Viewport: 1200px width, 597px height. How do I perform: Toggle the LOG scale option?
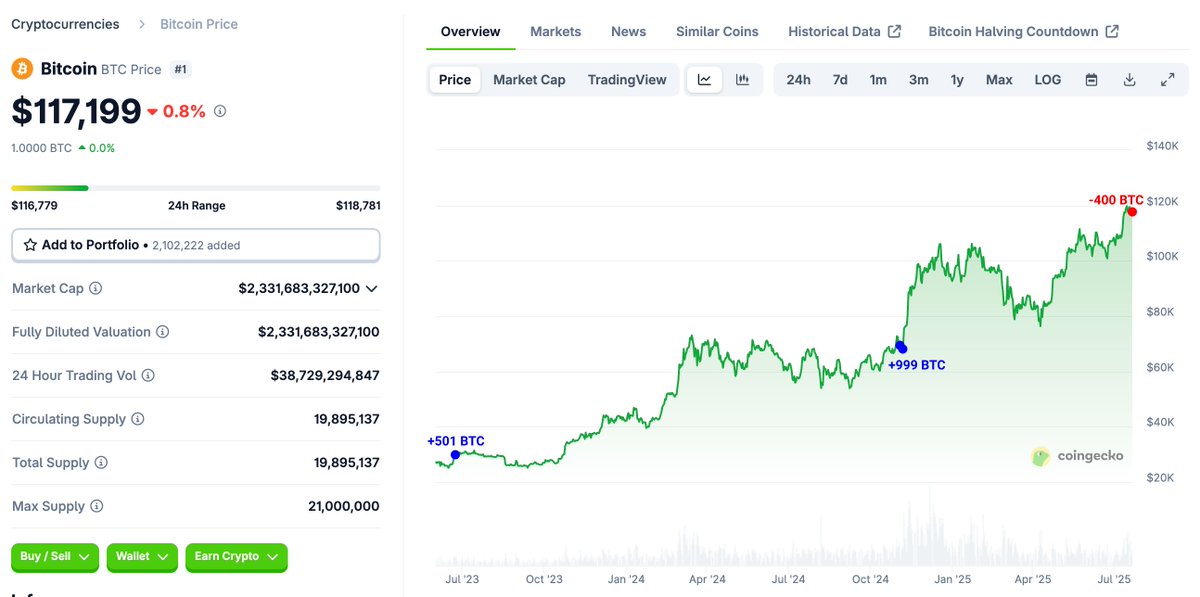coord(1048,80)
